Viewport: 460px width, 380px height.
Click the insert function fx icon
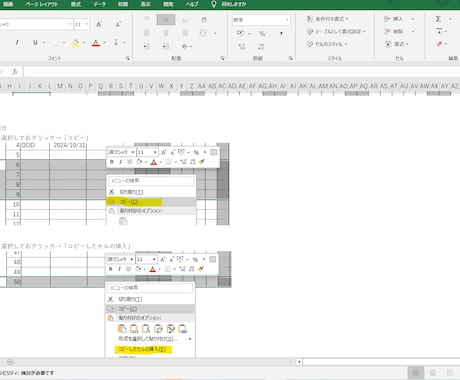[x=15, y=71]
